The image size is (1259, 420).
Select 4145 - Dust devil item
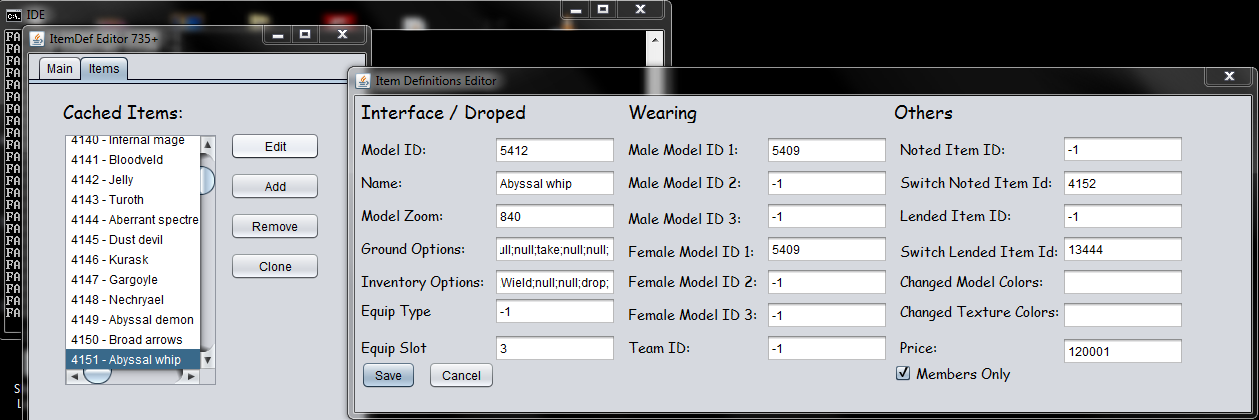pos(133,239)
